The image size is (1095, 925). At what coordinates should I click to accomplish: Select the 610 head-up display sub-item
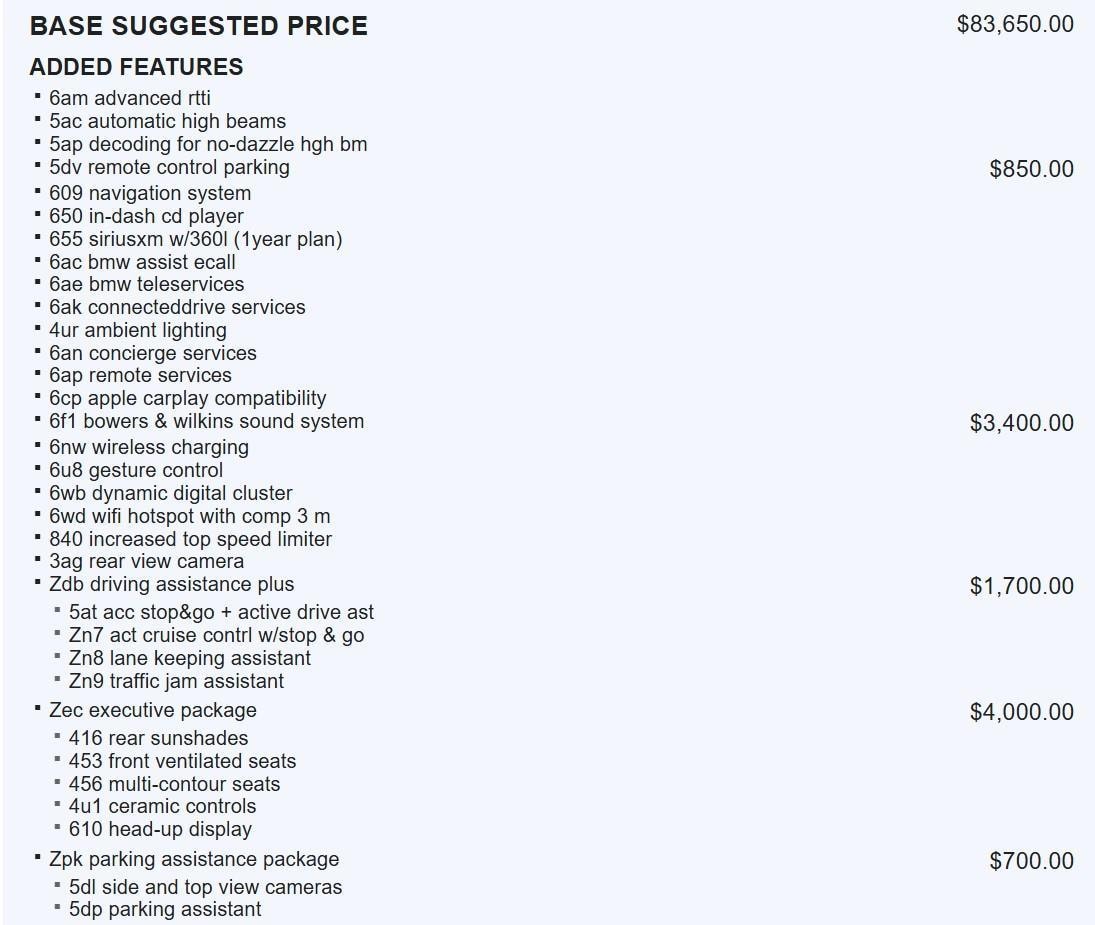[160, 829]
